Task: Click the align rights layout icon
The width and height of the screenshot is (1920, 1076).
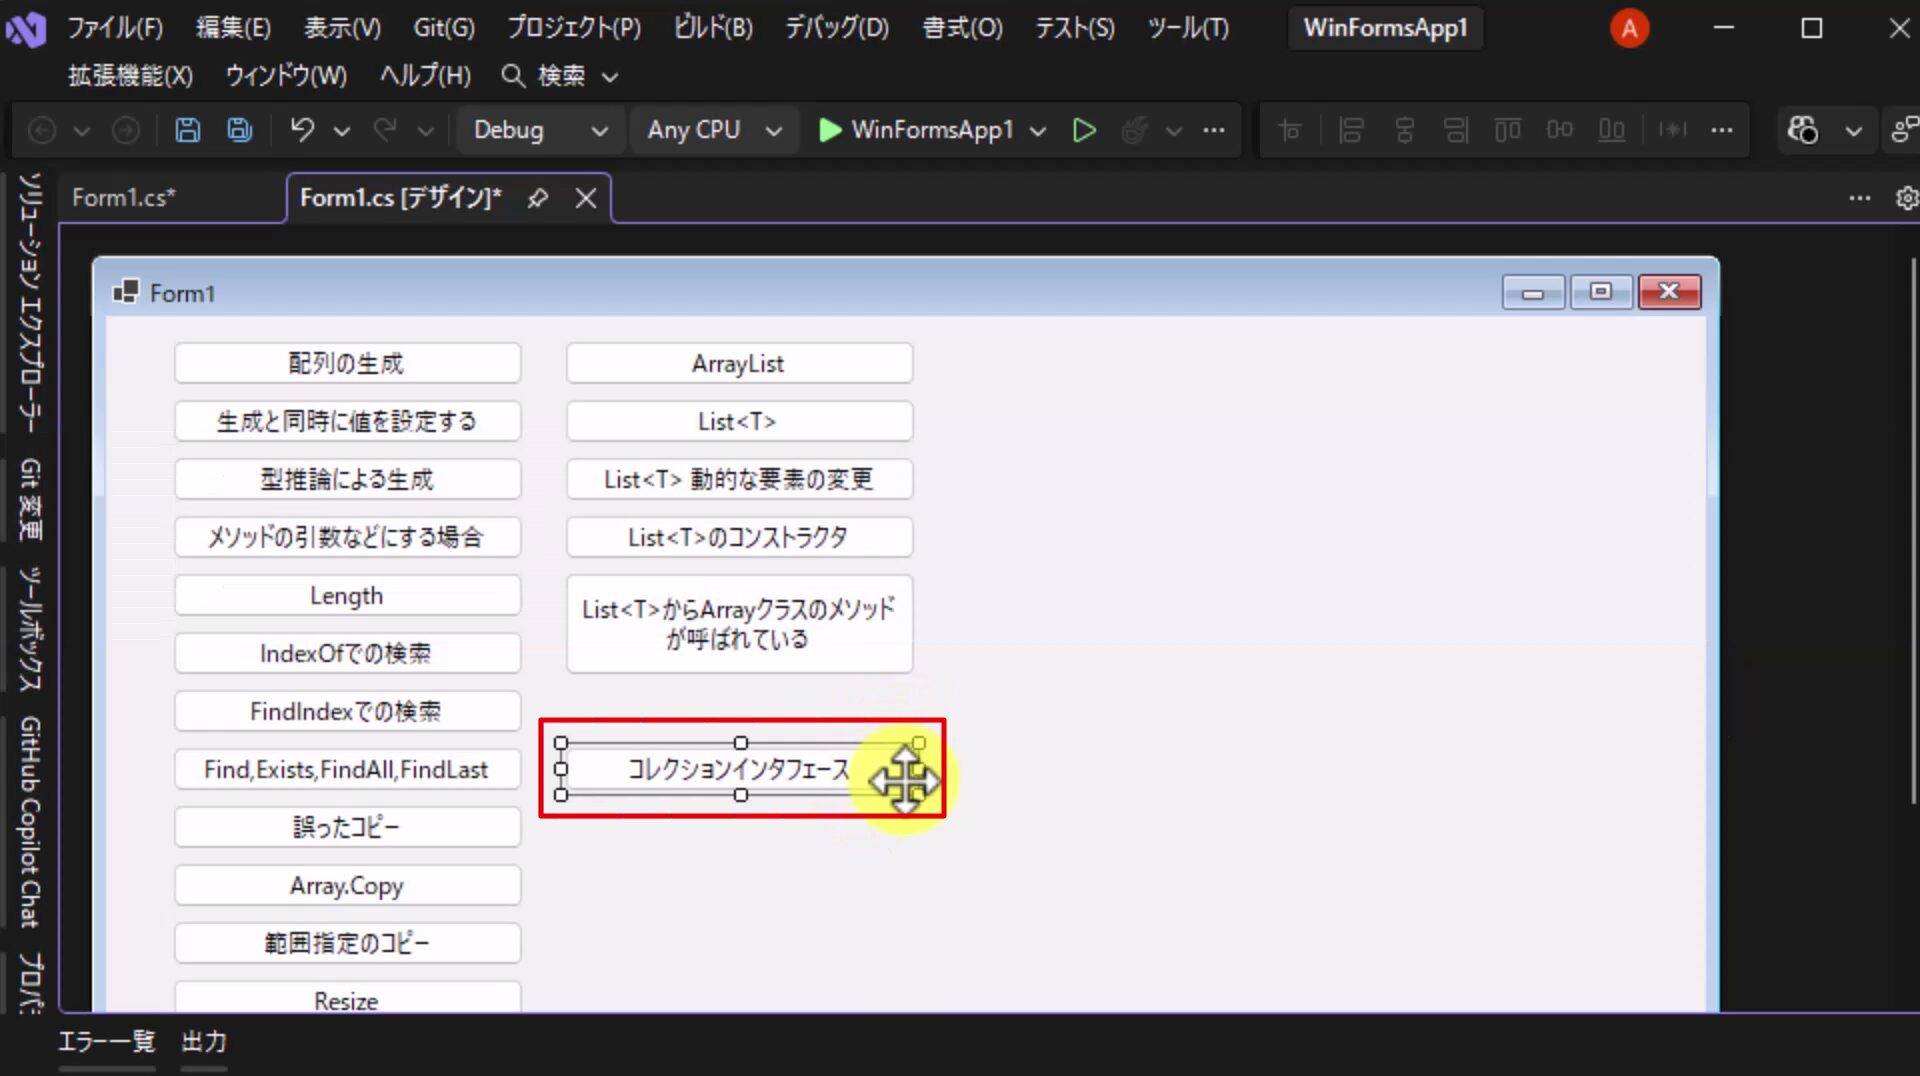Action: (1456, 130)
